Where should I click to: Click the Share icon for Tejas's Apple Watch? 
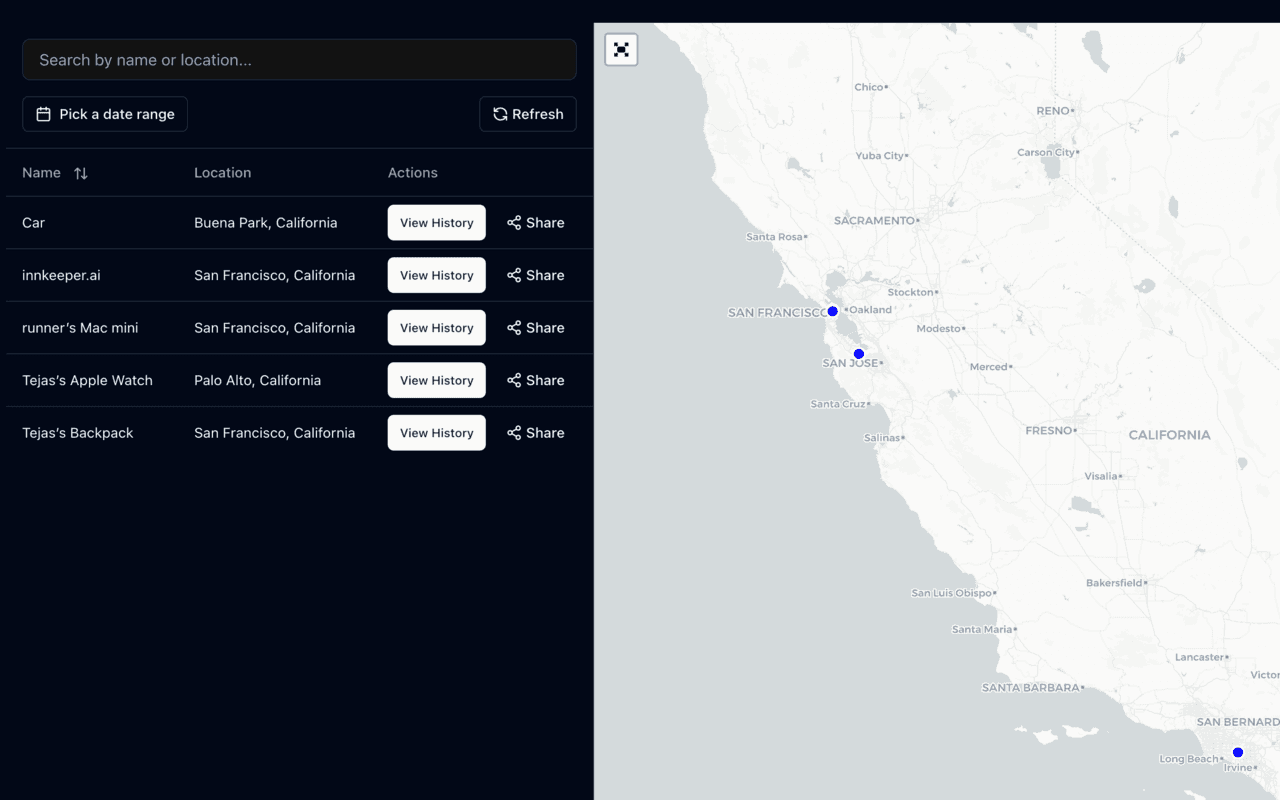tap(514, 380)
